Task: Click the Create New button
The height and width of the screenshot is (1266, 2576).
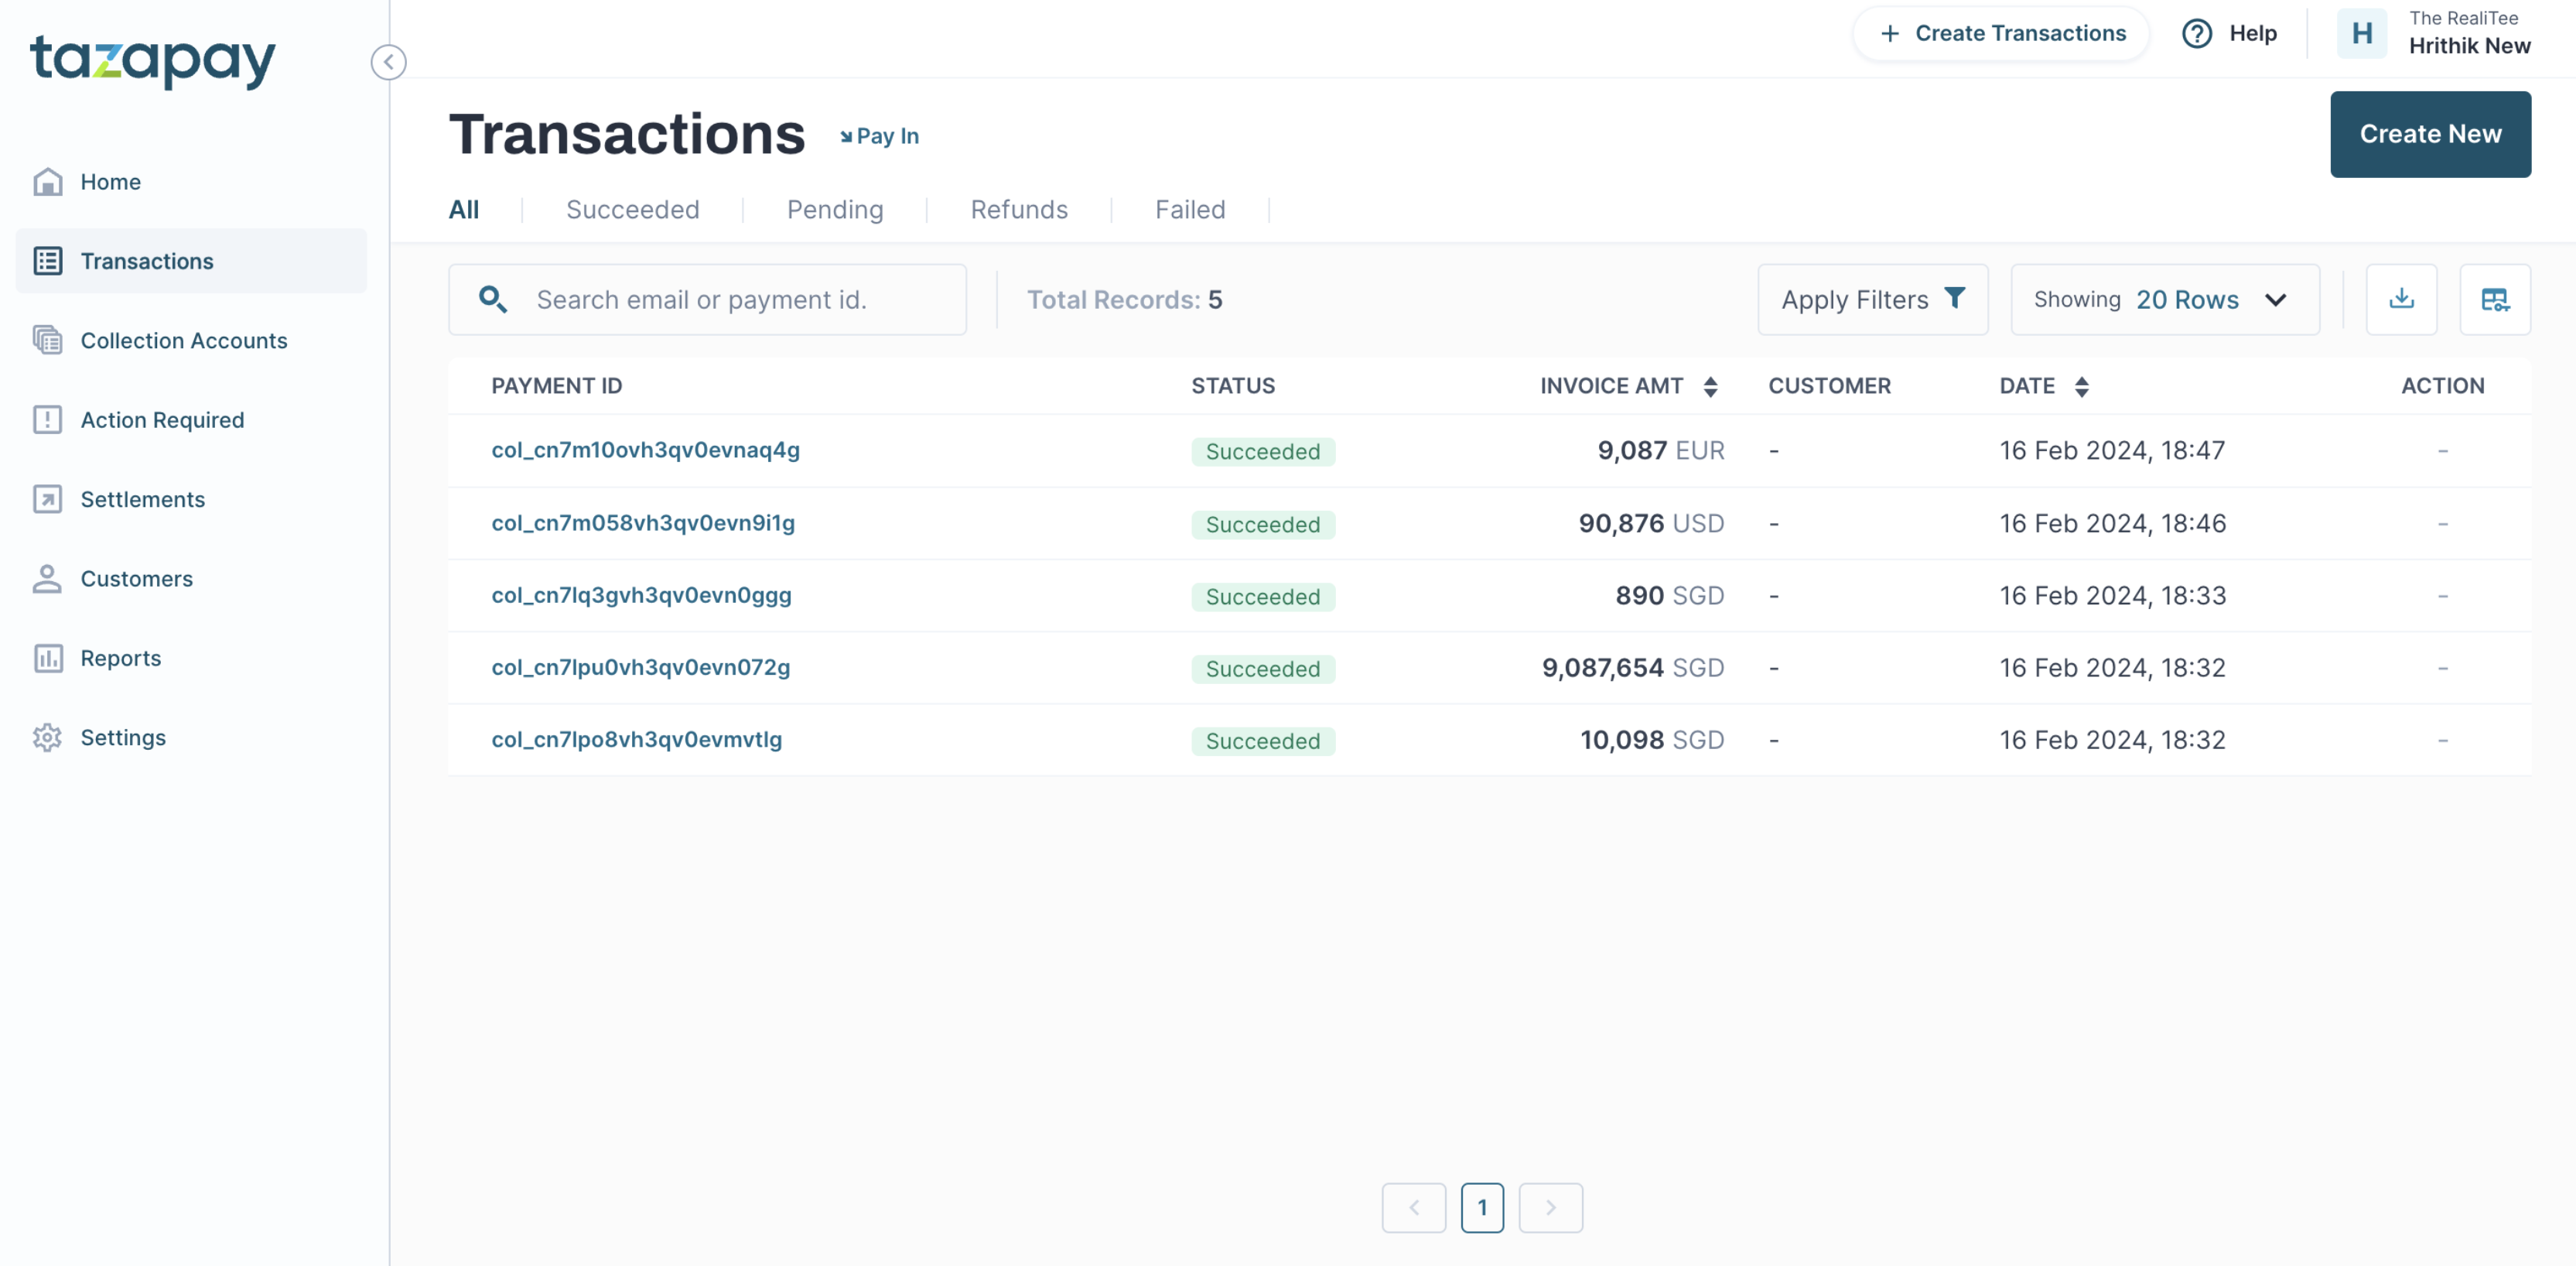Action: (x=2430, y=134)
